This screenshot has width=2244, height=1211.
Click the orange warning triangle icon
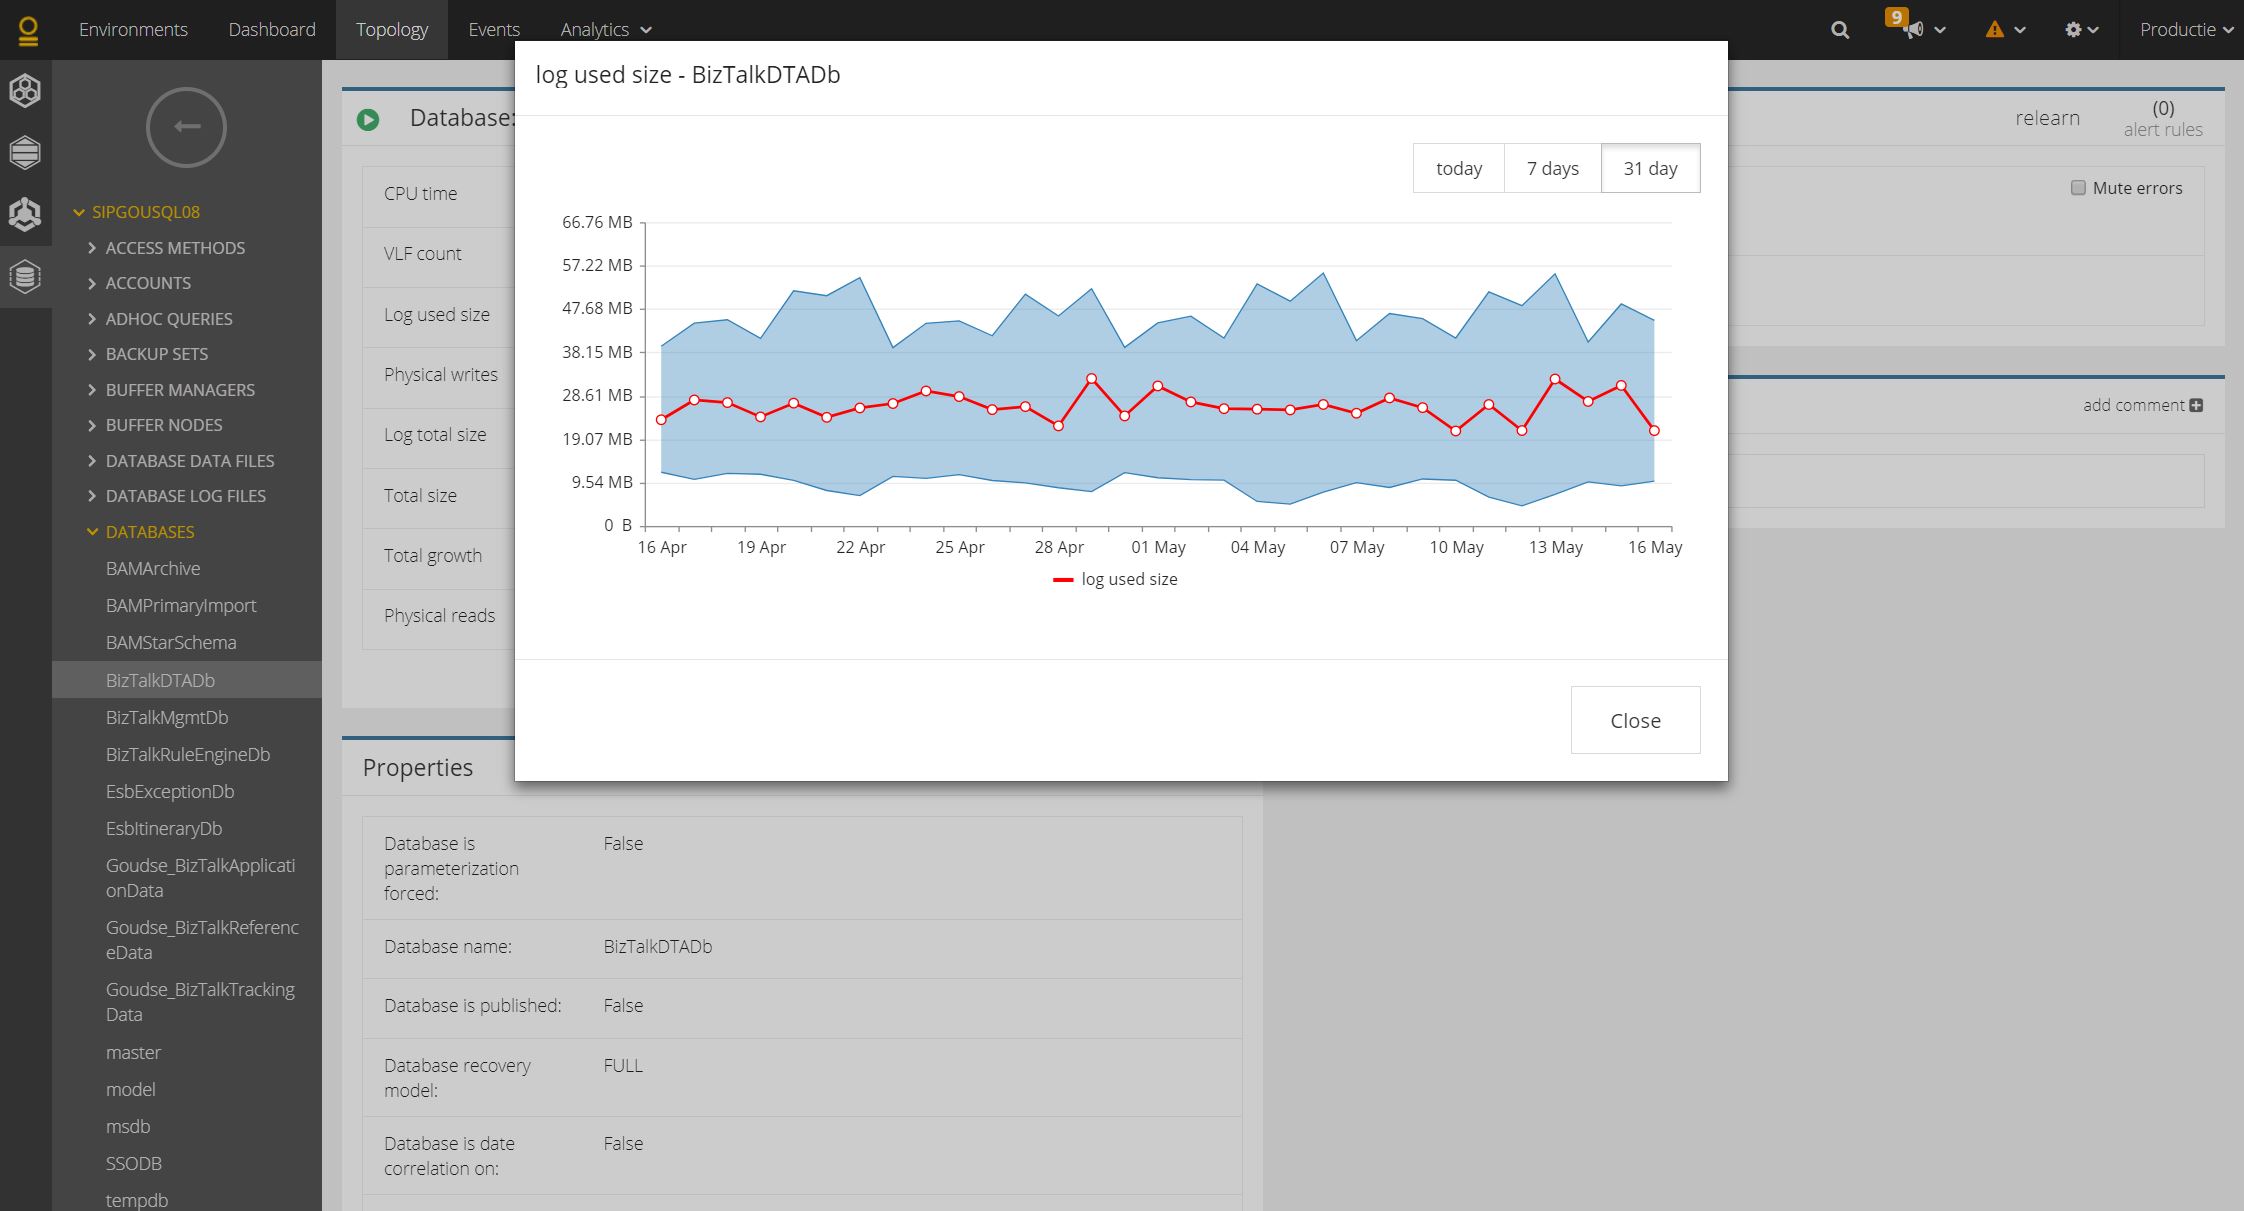[1994, 30]
